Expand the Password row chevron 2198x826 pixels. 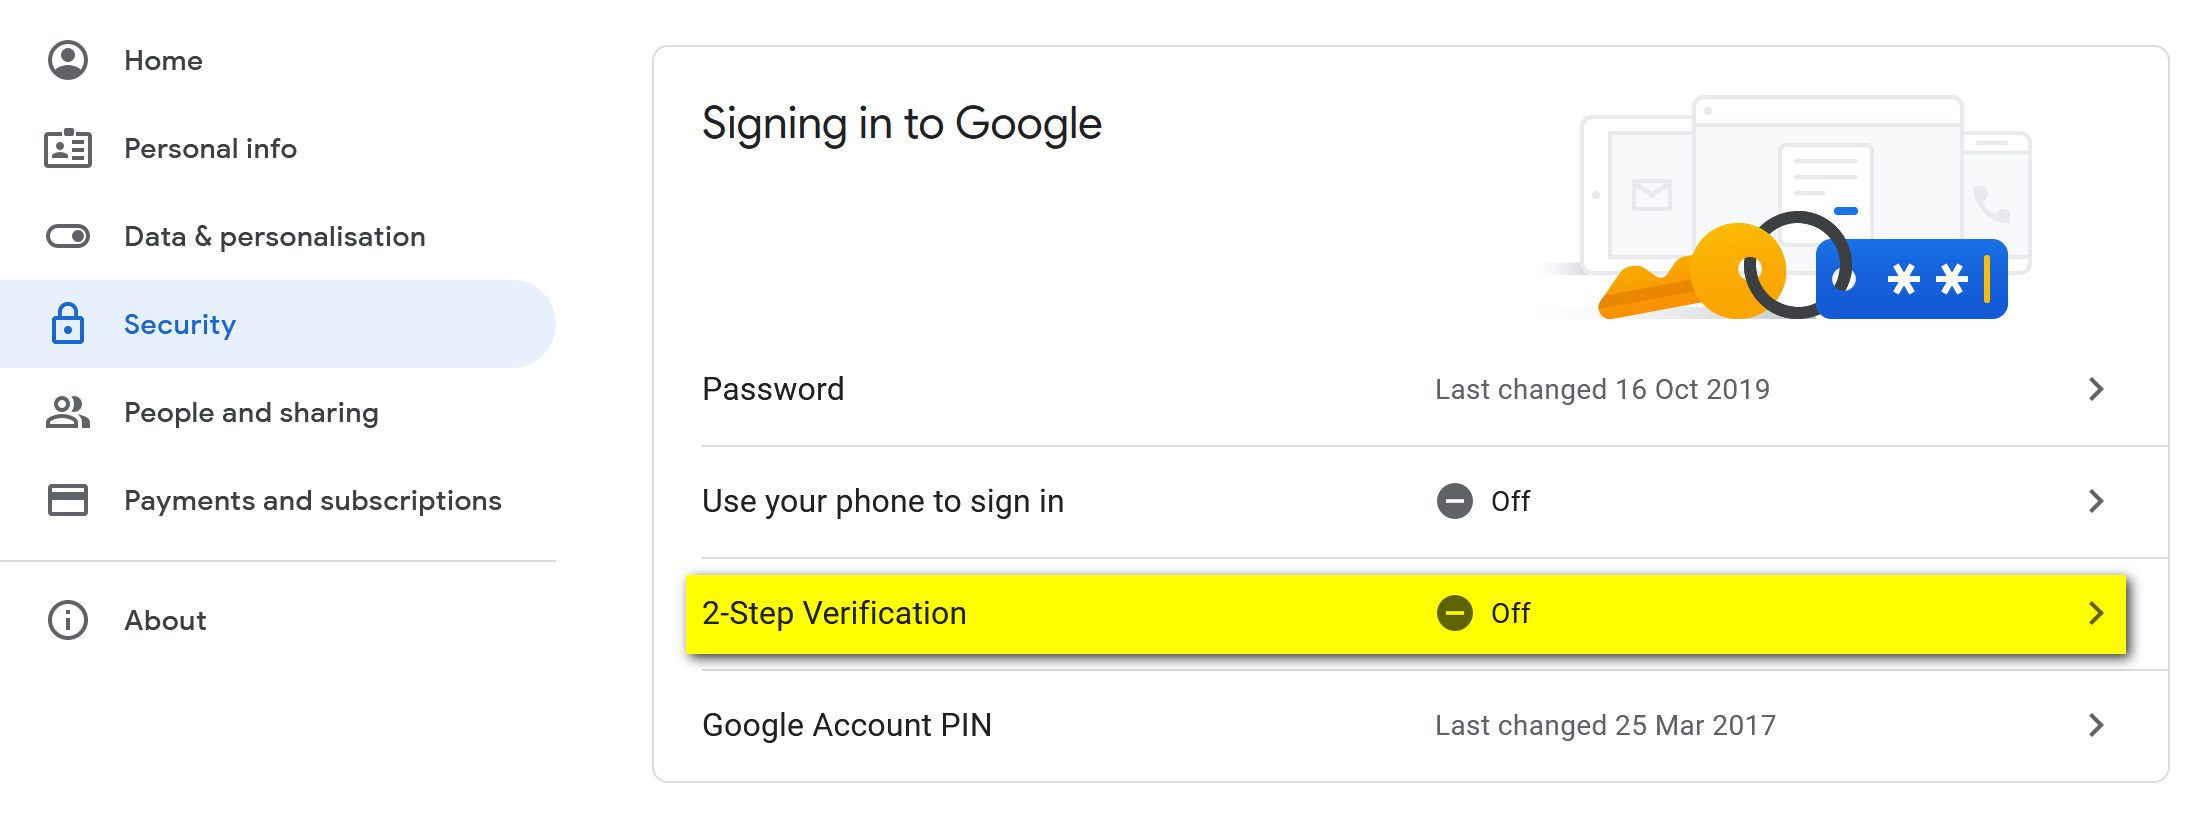[x=2096, y=389]
